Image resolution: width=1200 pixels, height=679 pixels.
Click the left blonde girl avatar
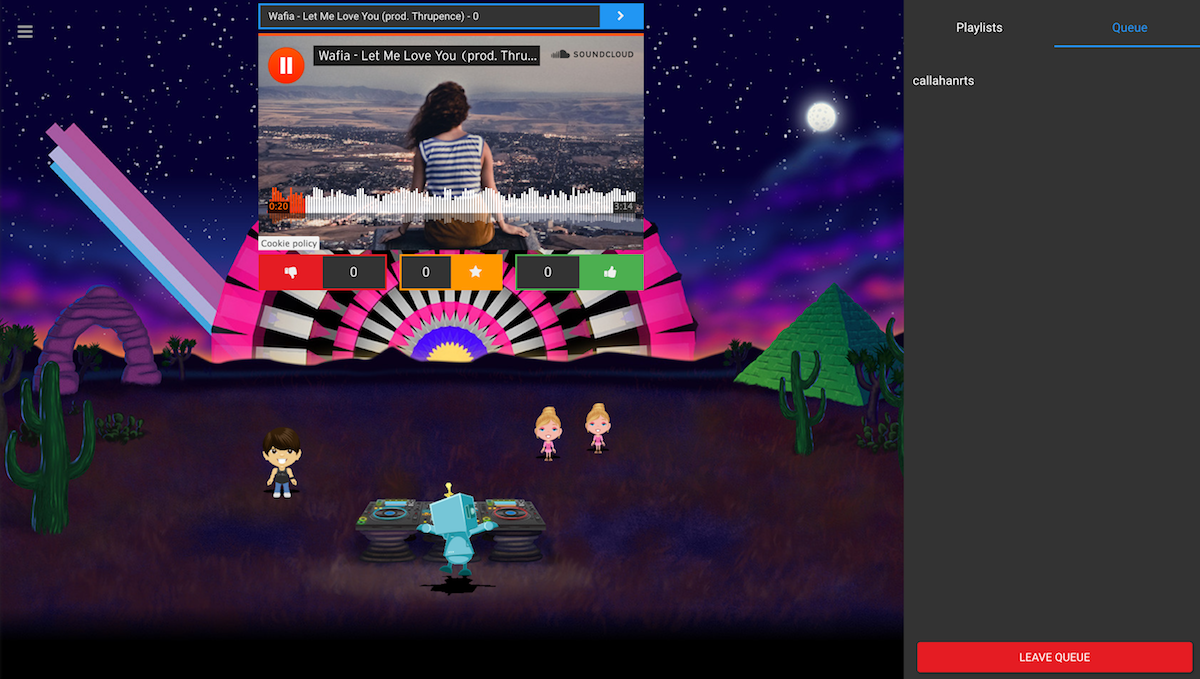tap(547, 433)
